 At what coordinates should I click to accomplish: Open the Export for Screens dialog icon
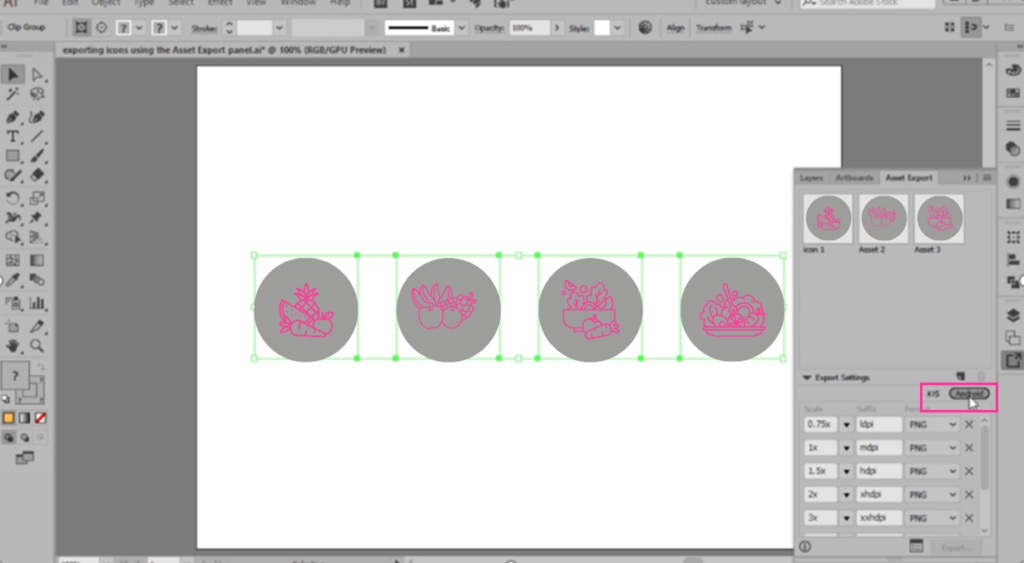(916, 546)
